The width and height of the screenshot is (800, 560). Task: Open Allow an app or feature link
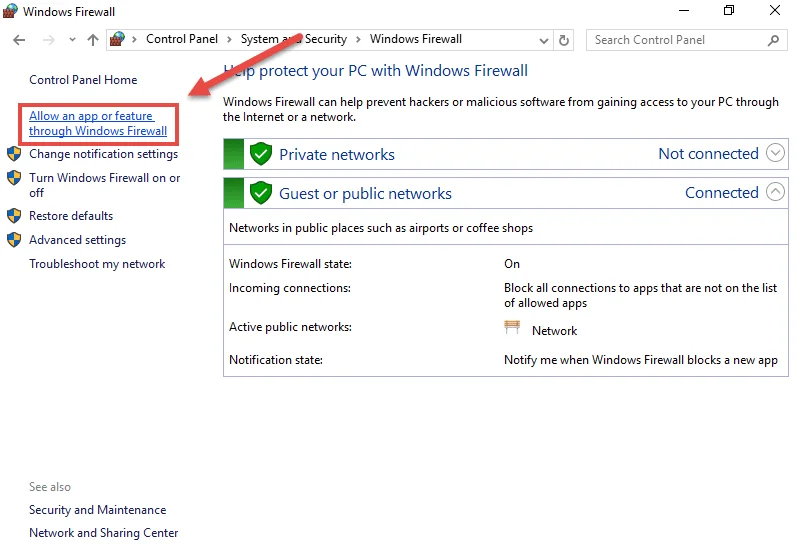click(x=97, y=124)
